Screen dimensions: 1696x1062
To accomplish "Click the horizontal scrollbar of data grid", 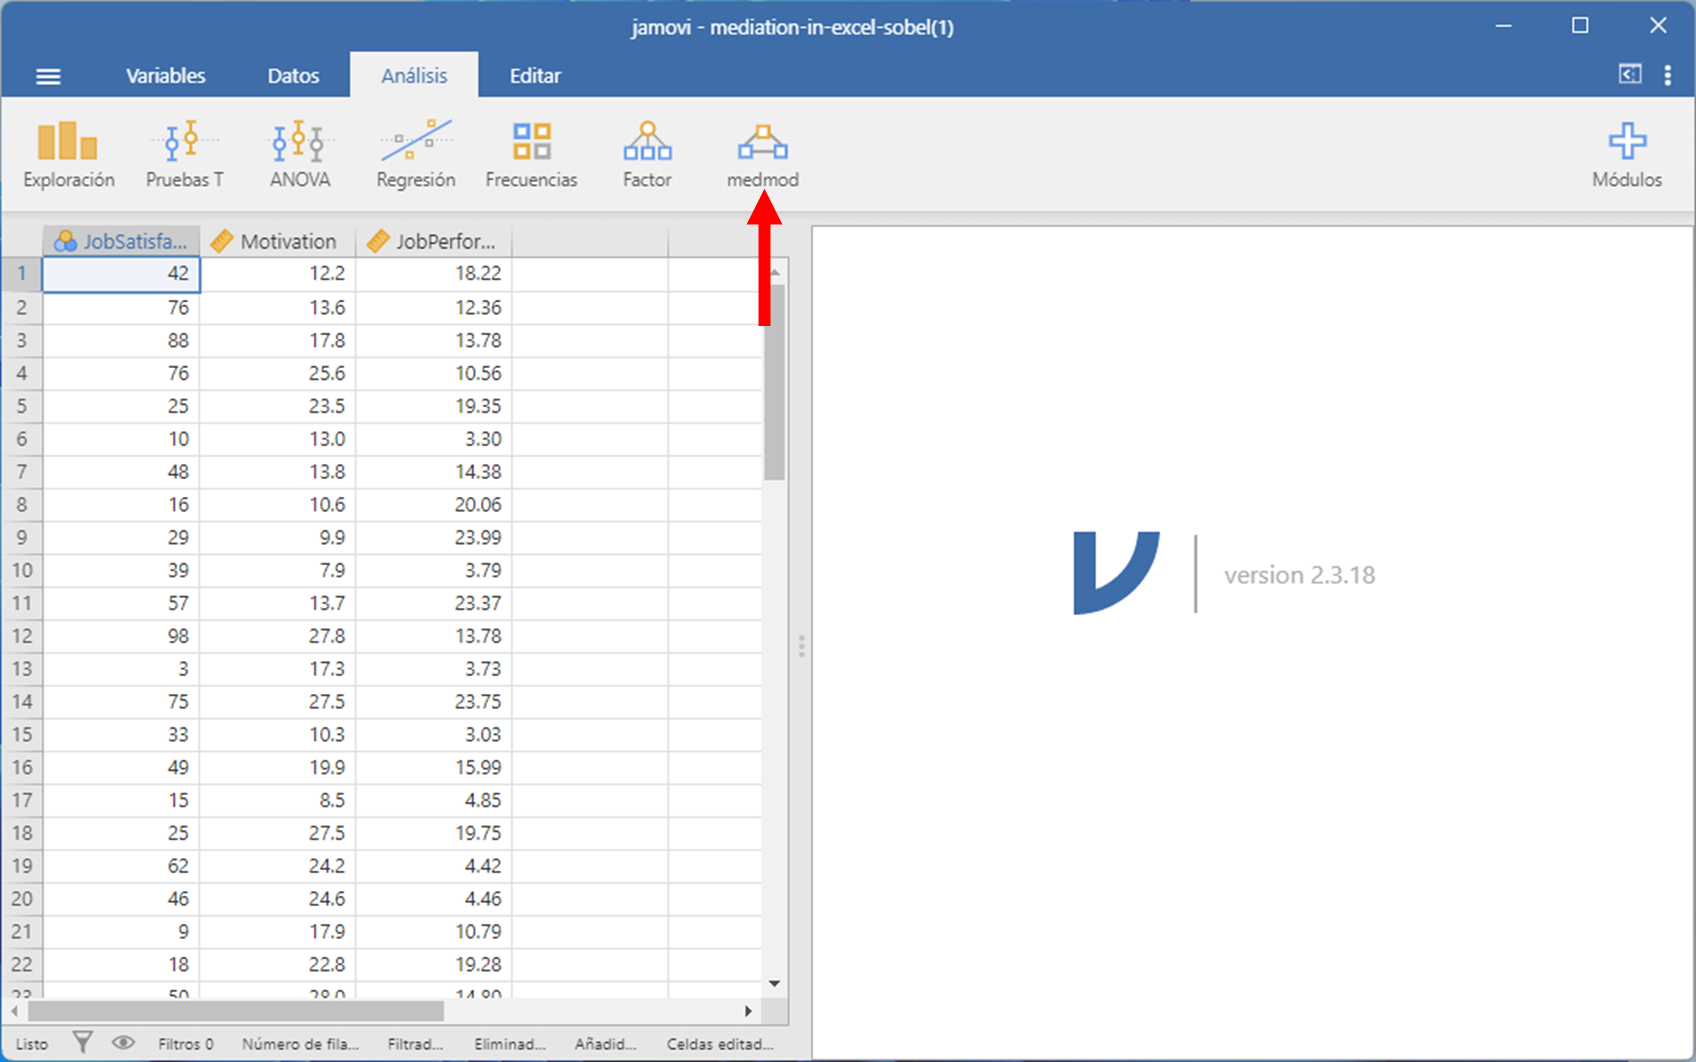I will click(235, 1011).
